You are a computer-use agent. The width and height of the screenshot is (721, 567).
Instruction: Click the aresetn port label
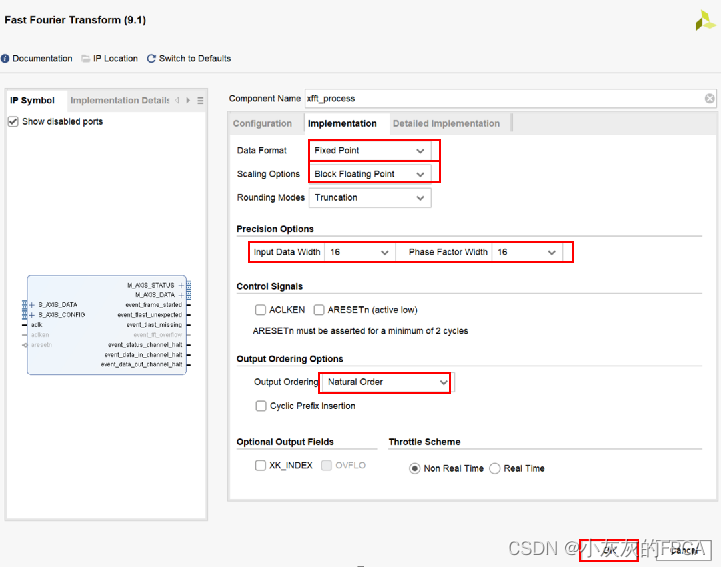click(41, 345)
